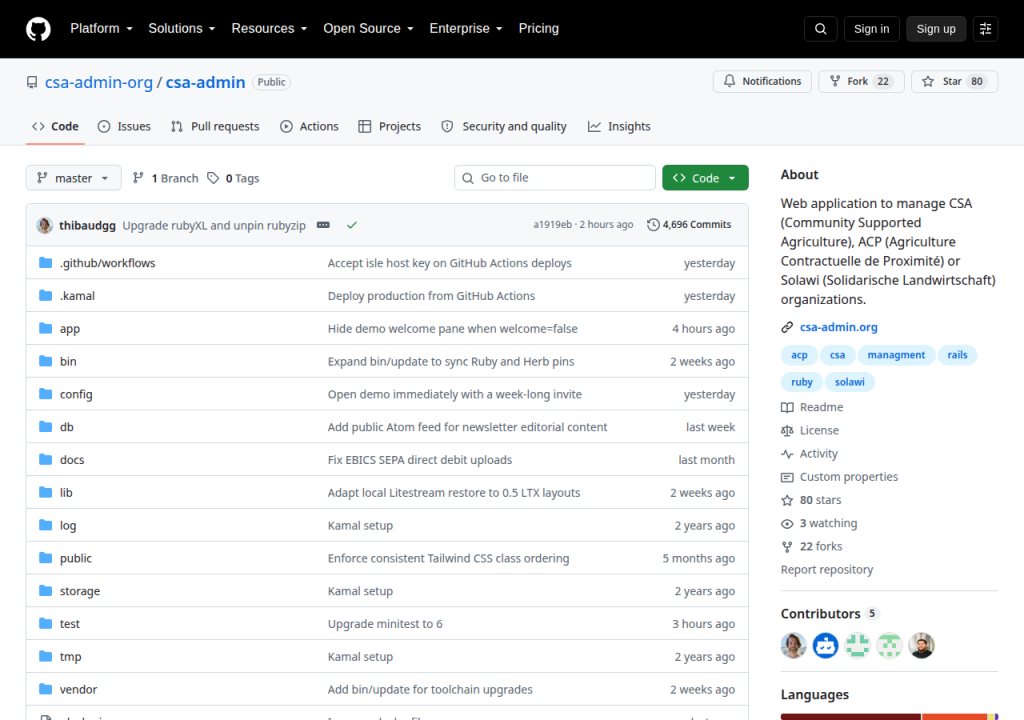Open the GitHub home logo

[x=38, y=29]
